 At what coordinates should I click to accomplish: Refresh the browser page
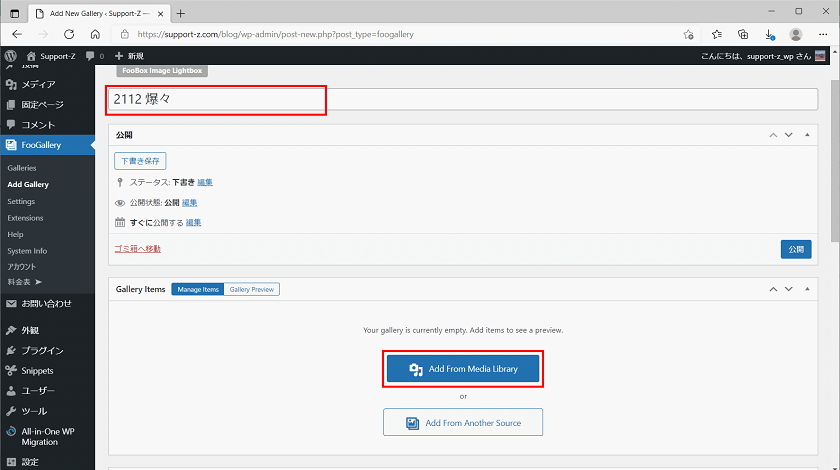67,34
